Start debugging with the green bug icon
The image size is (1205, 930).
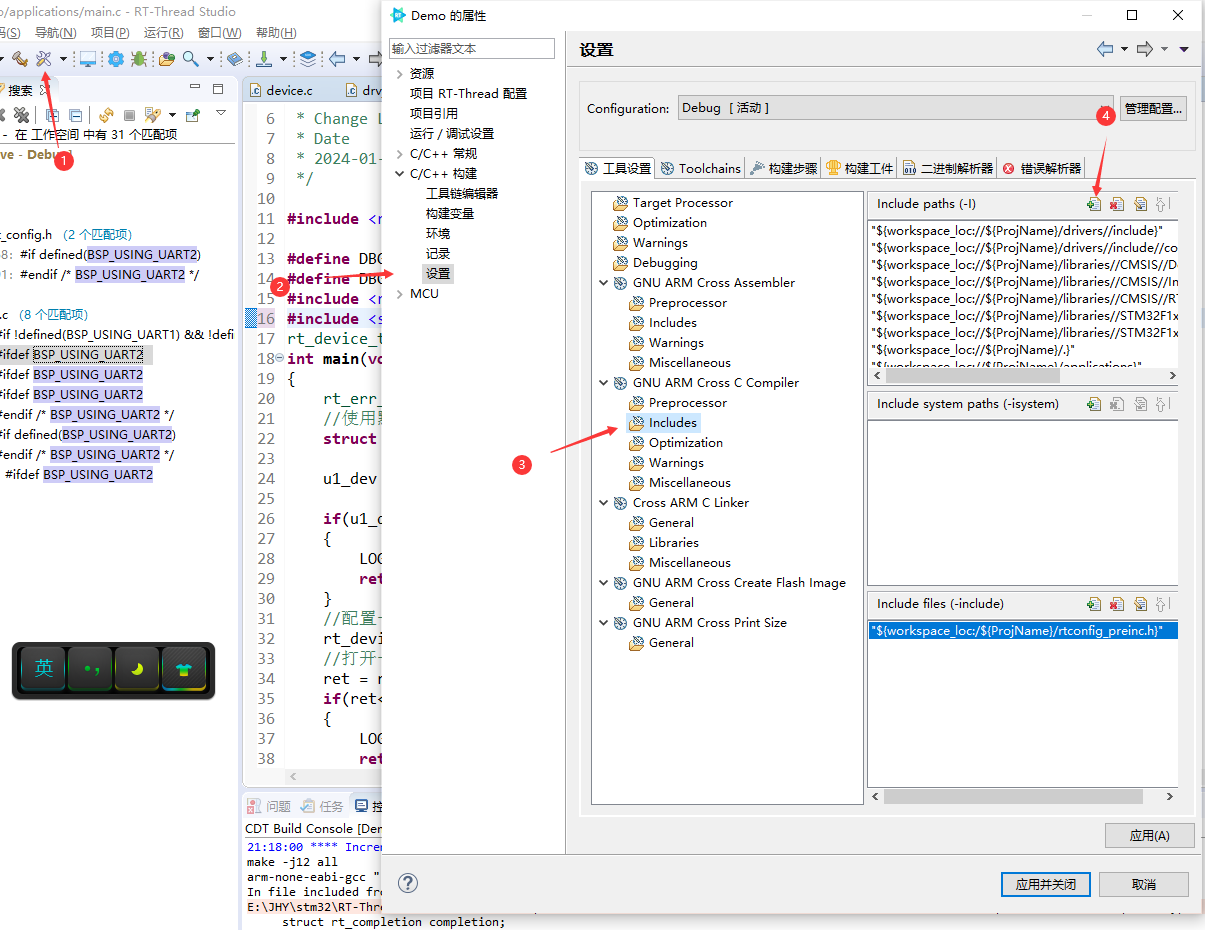[139, 58]
